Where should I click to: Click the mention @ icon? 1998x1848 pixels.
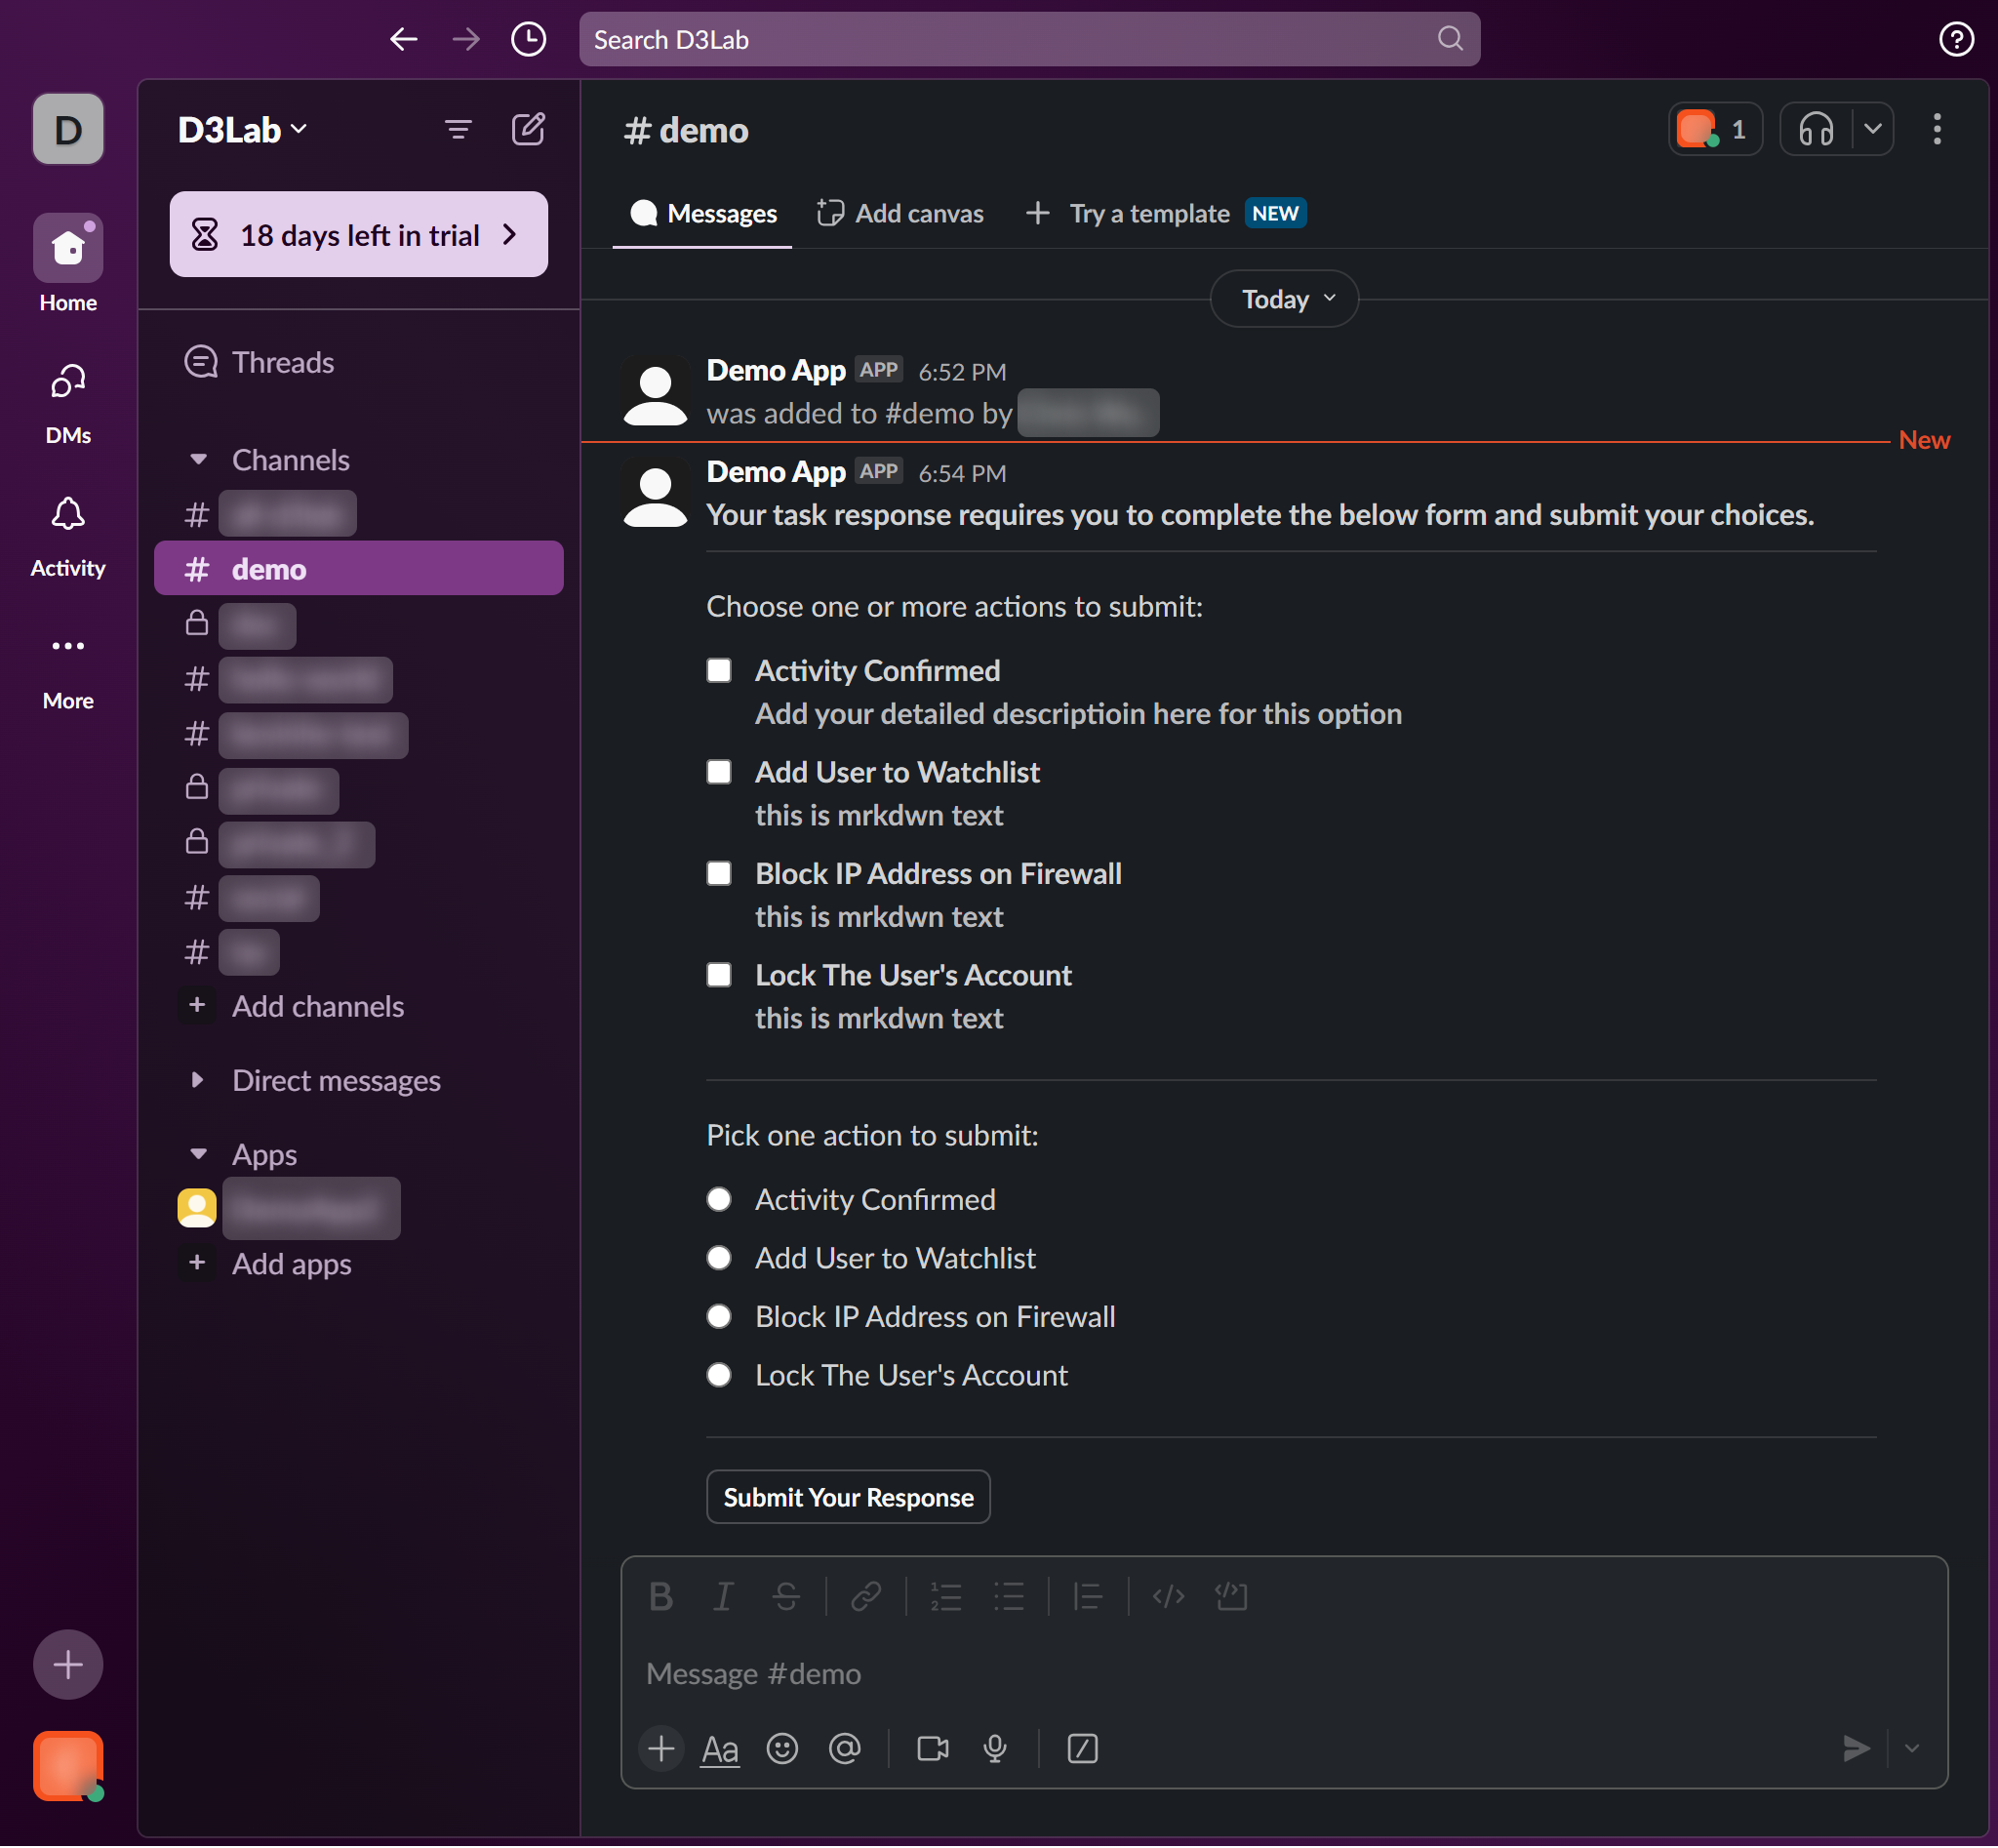coord(845,1749)
